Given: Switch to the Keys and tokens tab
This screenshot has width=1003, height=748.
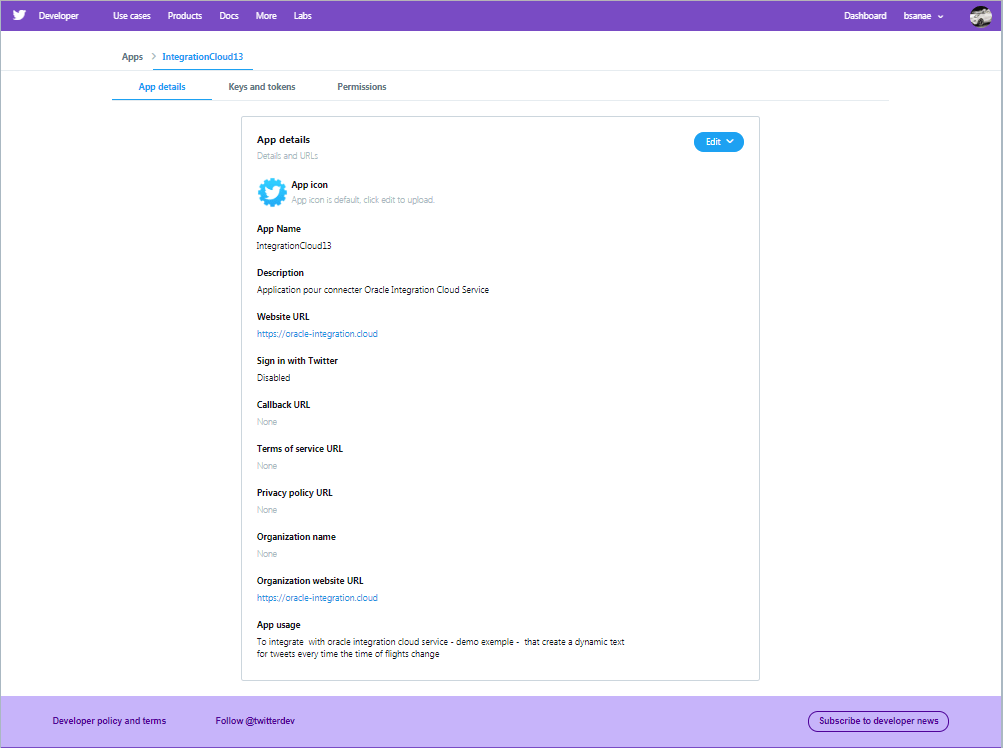Looking at the screenshot, I should pyautogui.click(x=261, y=87).
